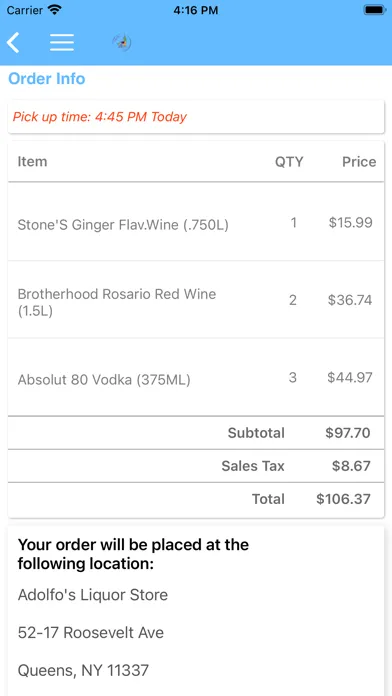Tap Adolfo's Liquor Store name
Viewport: 392px width, 696px height.
click(x=93, y=595)
